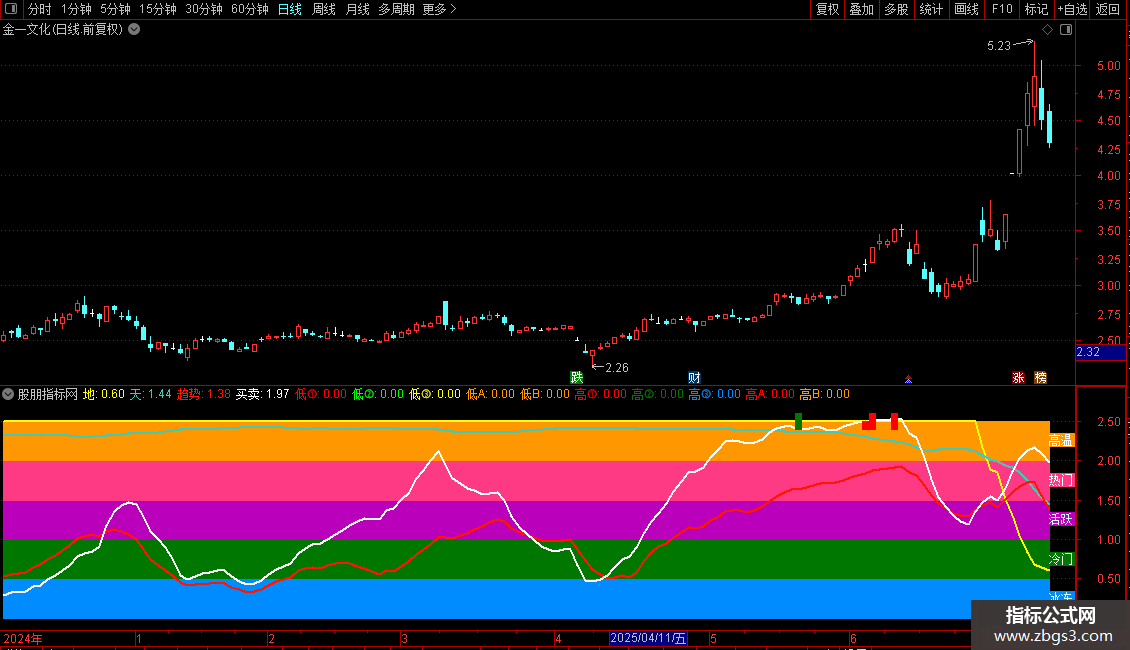1130x650 pixels.
Task: Click the 标记 mark button
Action: [x=1036, y=9]
